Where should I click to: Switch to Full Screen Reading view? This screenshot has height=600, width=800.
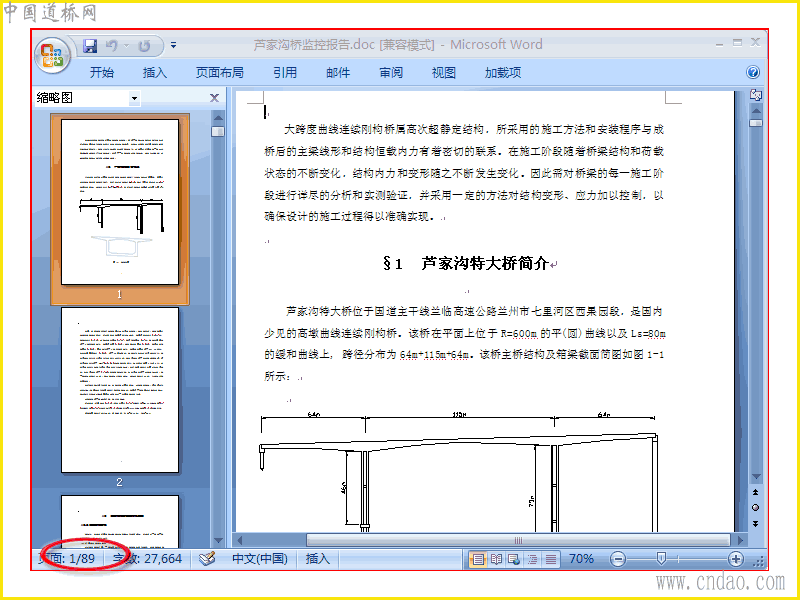[x=496, y=559]
